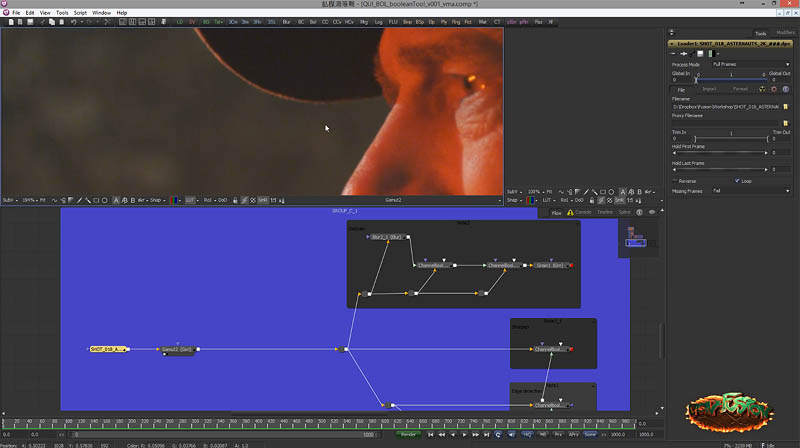
Task: Add a Background tool from the toolbar
Action: (206, 20)
